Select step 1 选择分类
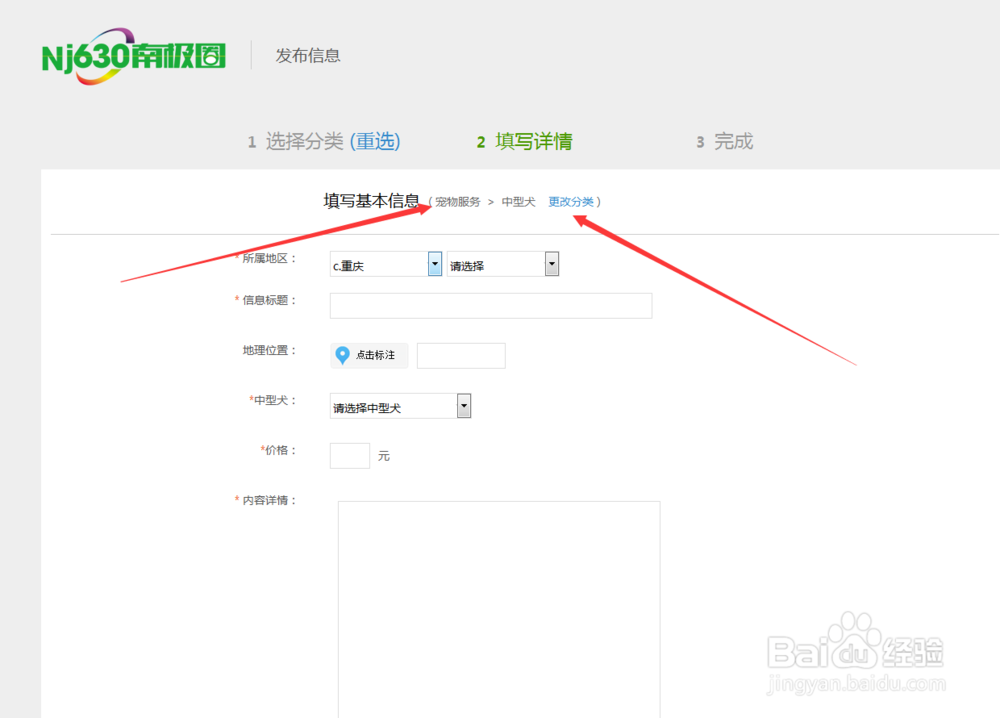This screenshot has width=1000, height=718. [295, 141]
